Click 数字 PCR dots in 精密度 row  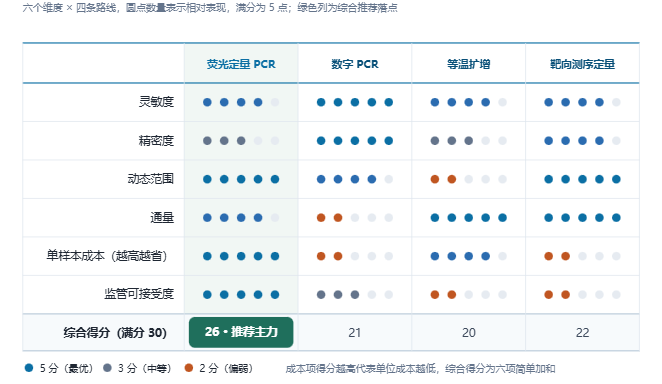coord(355,141)
